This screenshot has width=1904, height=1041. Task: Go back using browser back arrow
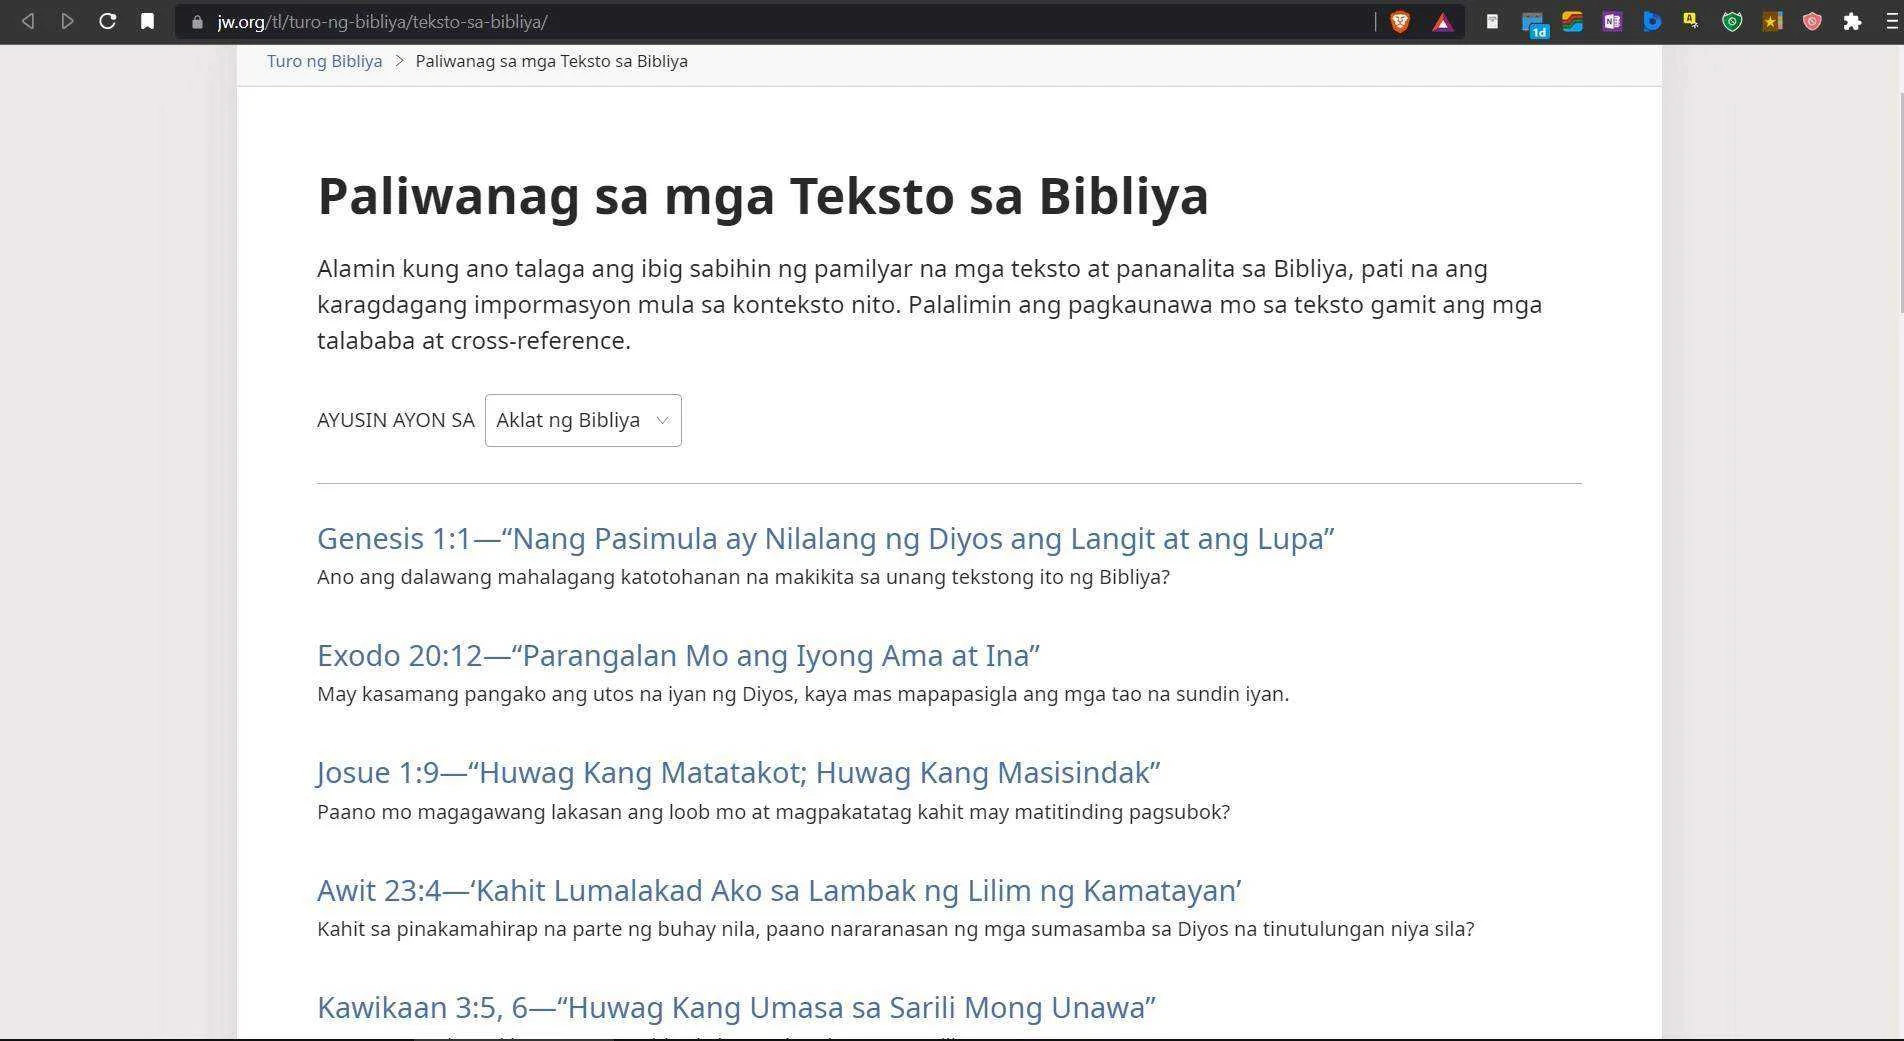pos(28,21)
